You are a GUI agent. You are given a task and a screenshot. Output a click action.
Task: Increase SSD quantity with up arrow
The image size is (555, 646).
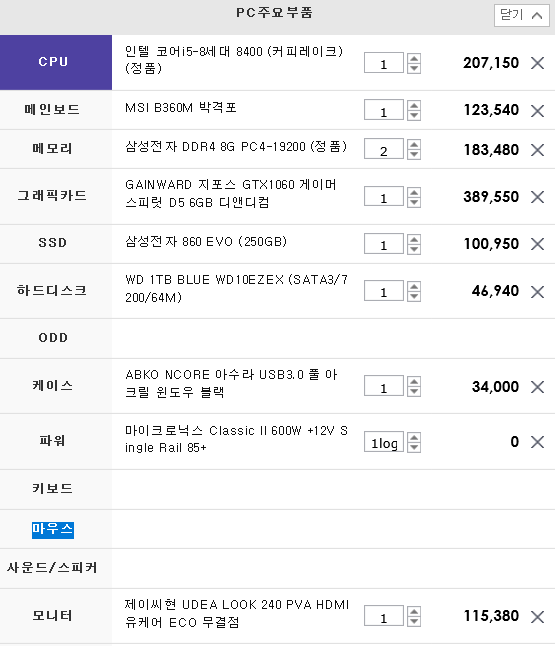tap(414, 239)
